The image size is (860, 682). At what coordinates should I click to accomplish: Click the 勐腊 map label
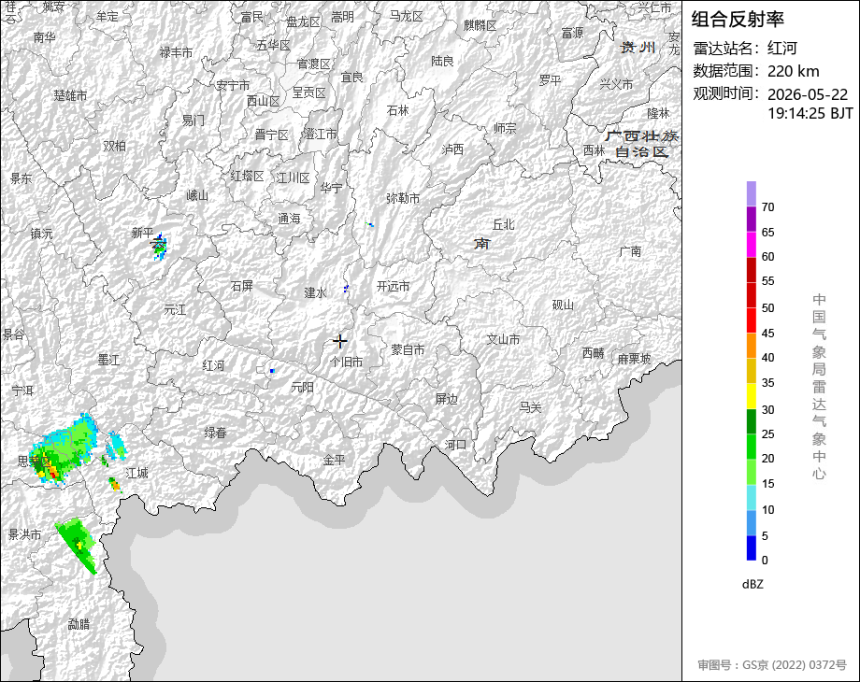pos(78,624)
